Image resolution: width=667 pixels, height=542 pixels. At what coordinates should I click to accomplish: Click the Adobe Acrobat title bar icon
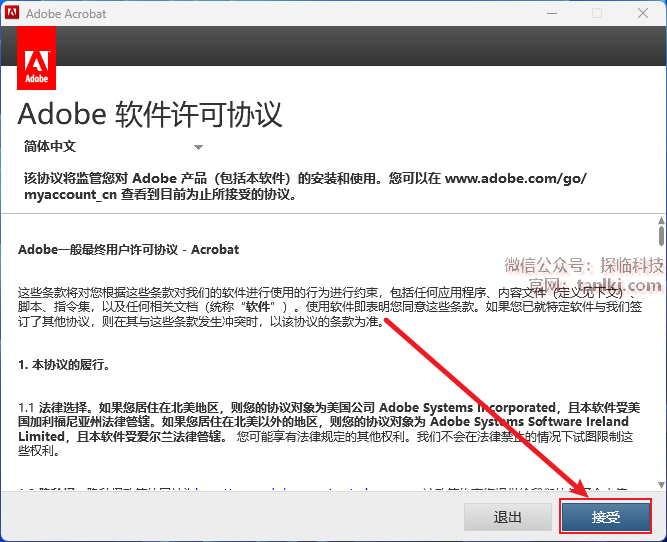pos(12,13)
